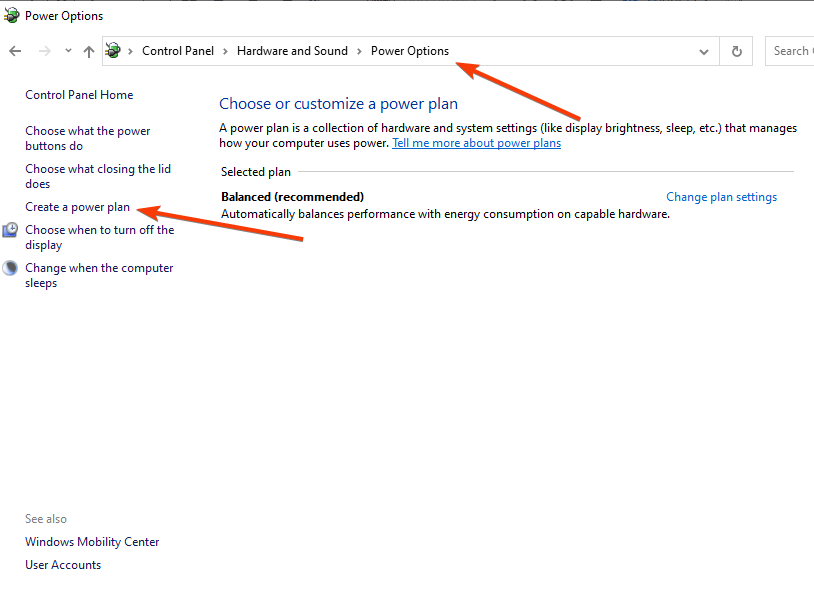Click Create a power plan

click(x=77, y=207)
